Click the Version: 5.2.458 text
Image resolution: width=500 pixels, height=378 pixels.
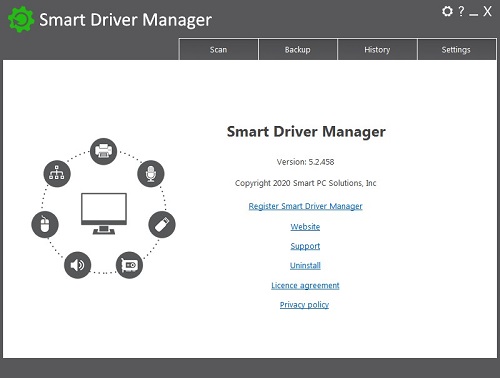coord(305,162)
